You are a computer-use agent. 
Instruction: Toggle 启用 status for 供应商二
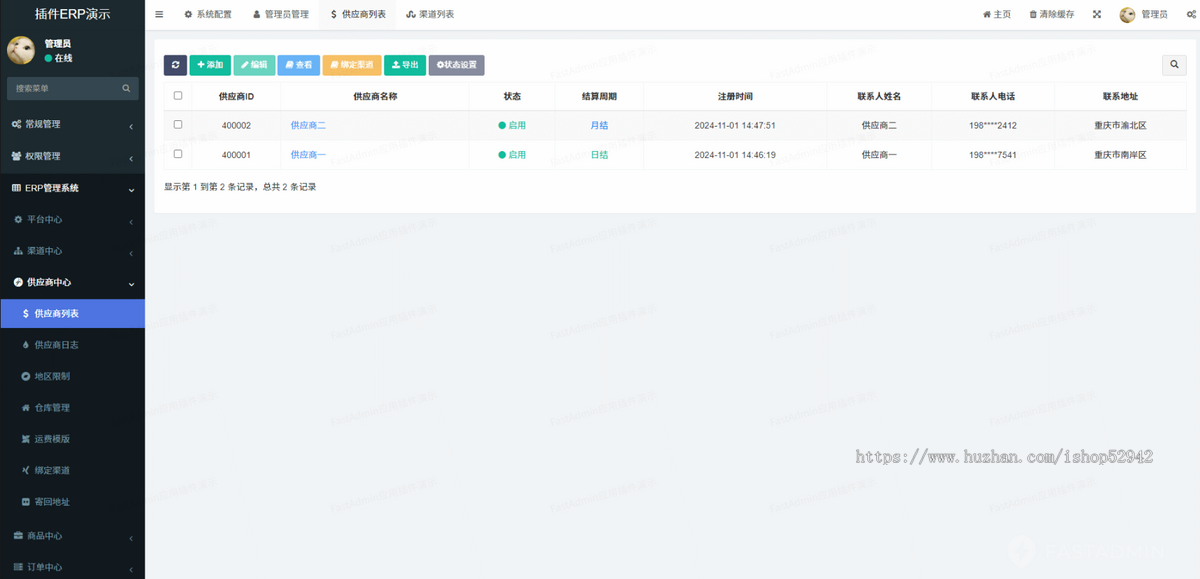tap(512, 126)
